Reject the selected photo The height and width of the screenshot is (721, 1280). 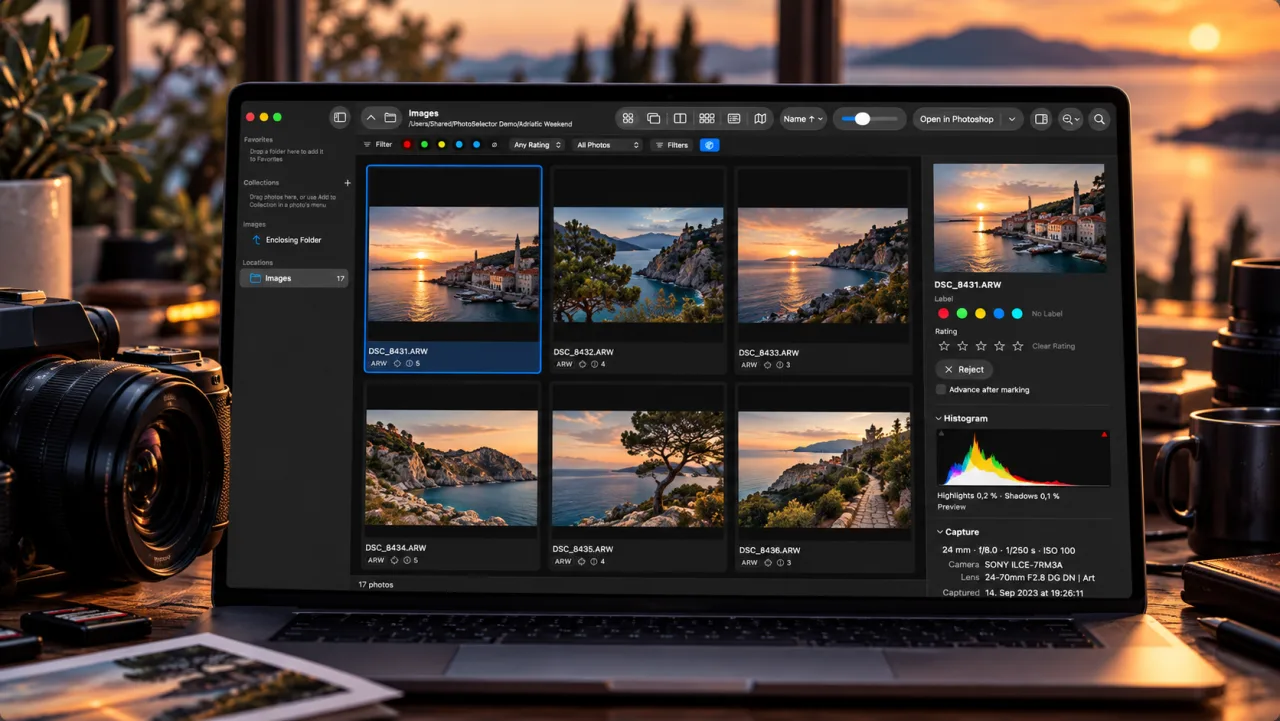(x=964, y=369)
